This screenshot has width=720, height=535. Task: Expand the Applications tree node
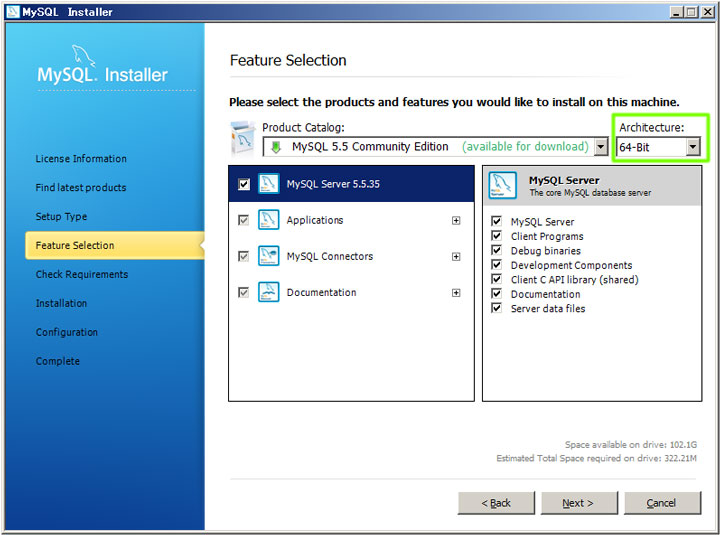[456, 221]
